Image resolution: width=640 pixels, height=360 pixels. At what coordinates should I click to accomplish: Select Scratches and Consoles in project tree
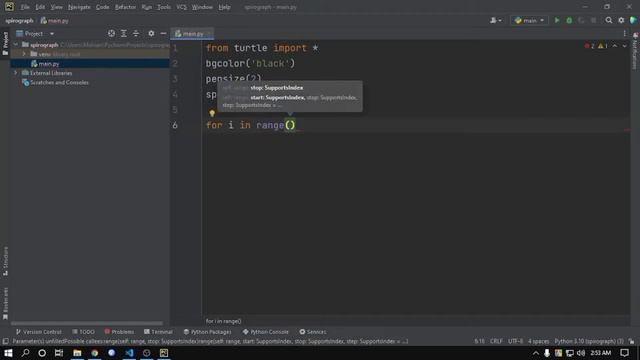click(x=59, y=82)
